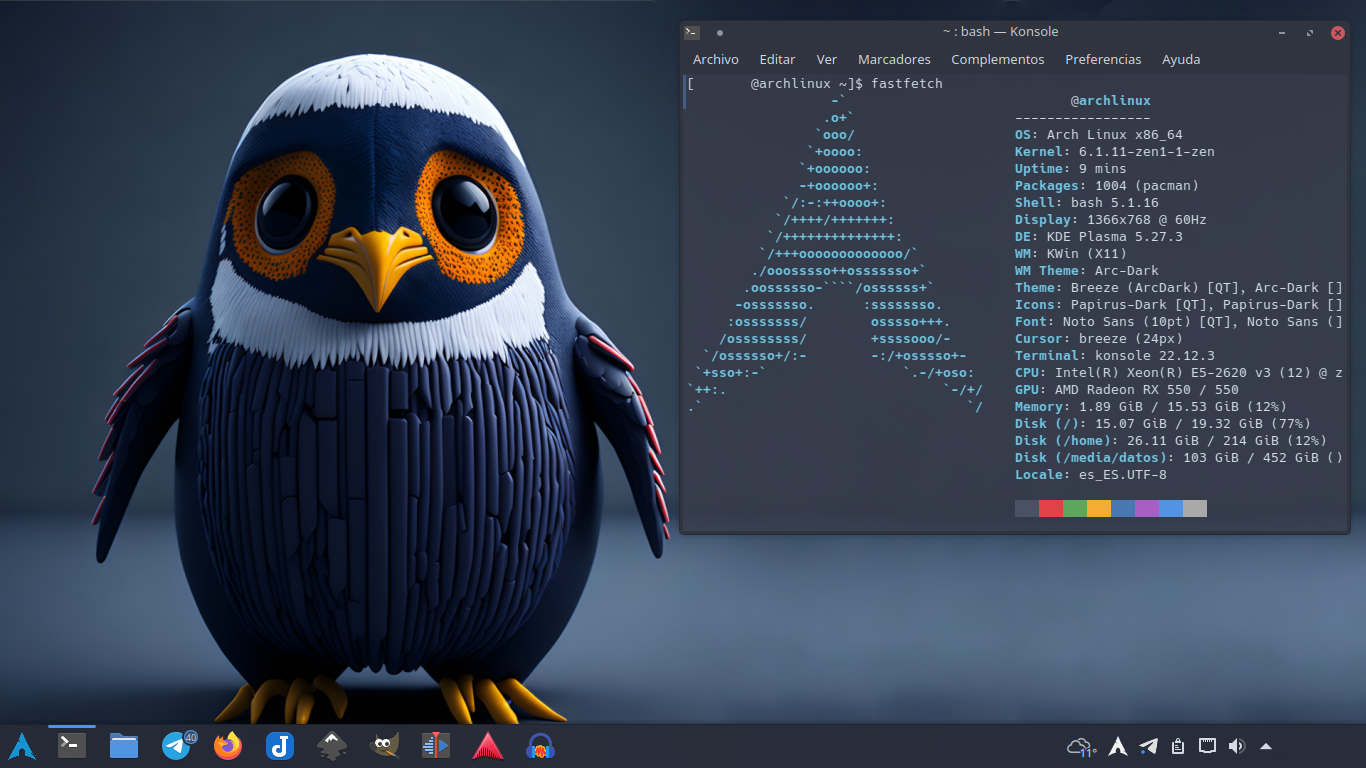Image resolution: width=1366 pixels, height=768 pixels.
Task: Click the 'Disk (/home): 26.11 GiB' line
Action: [1171, 441]
